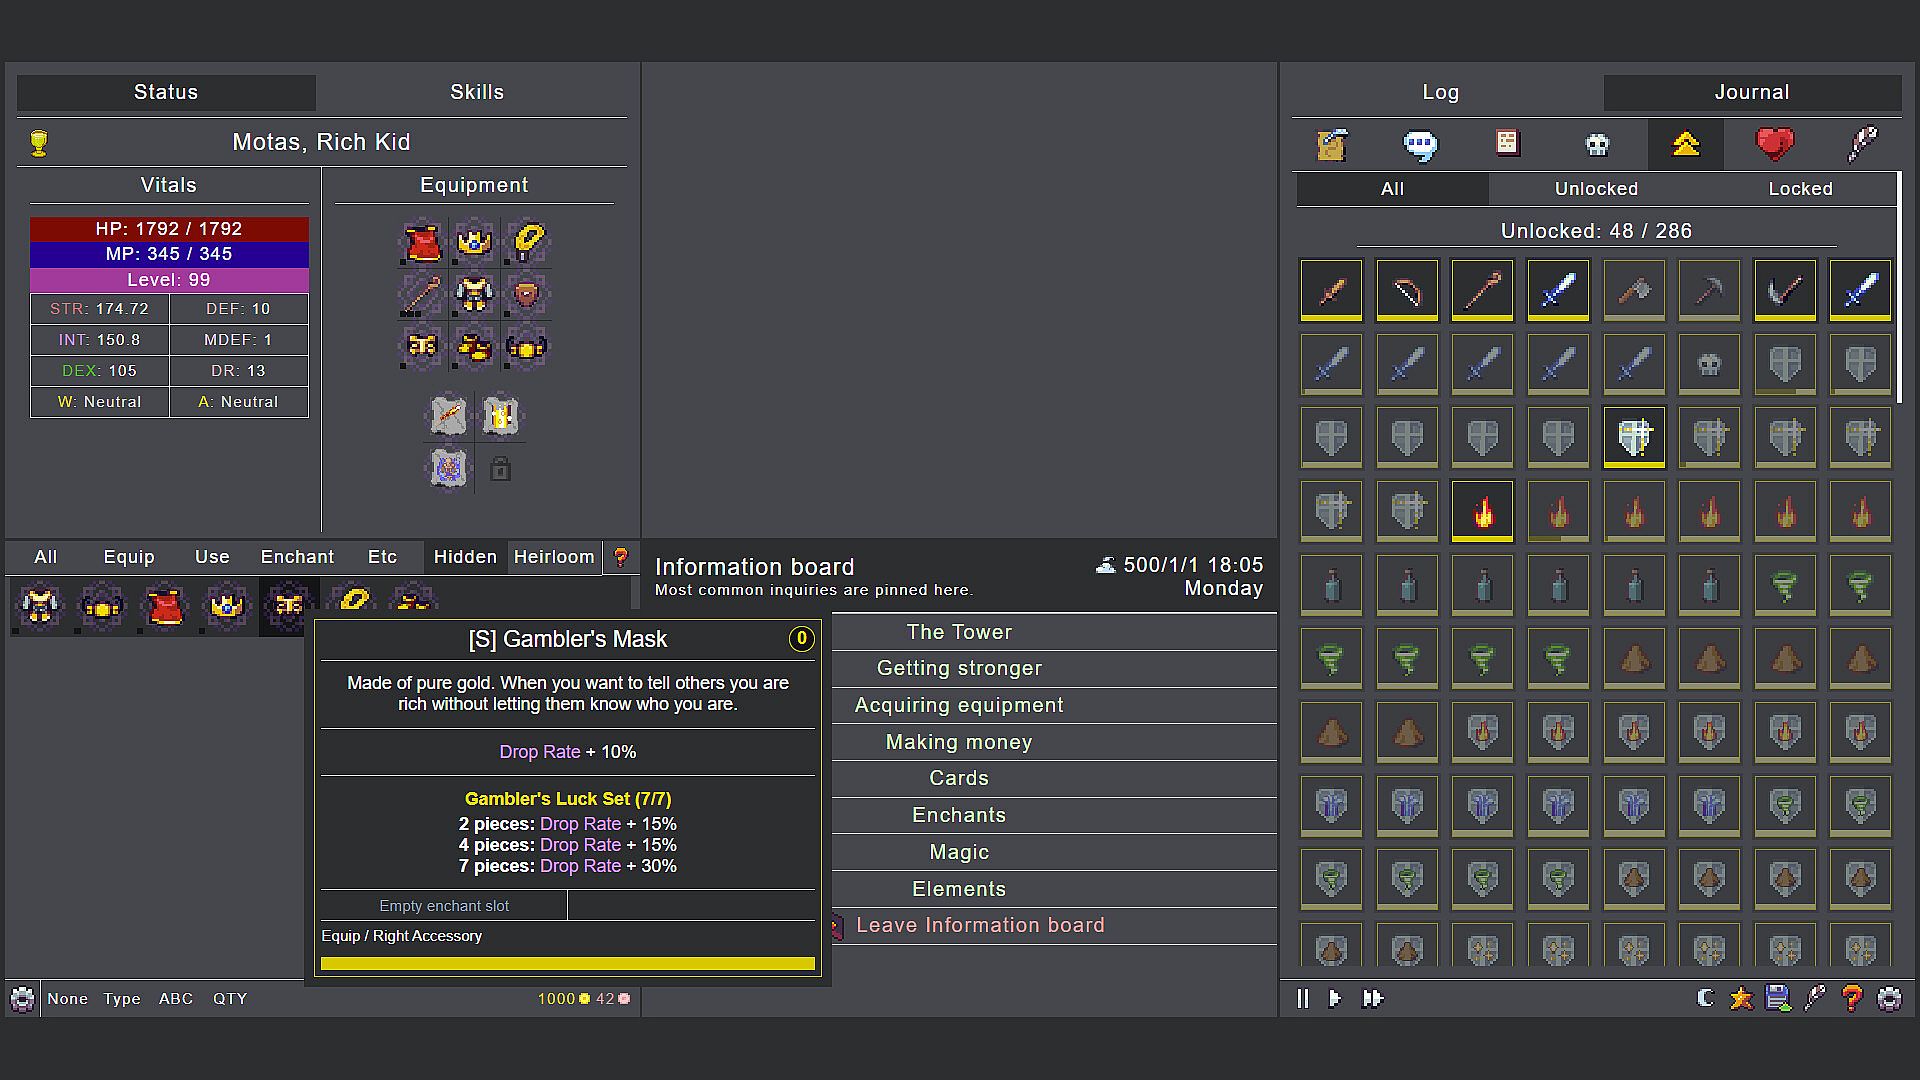Pause the game with pause button

(1302, 998)
